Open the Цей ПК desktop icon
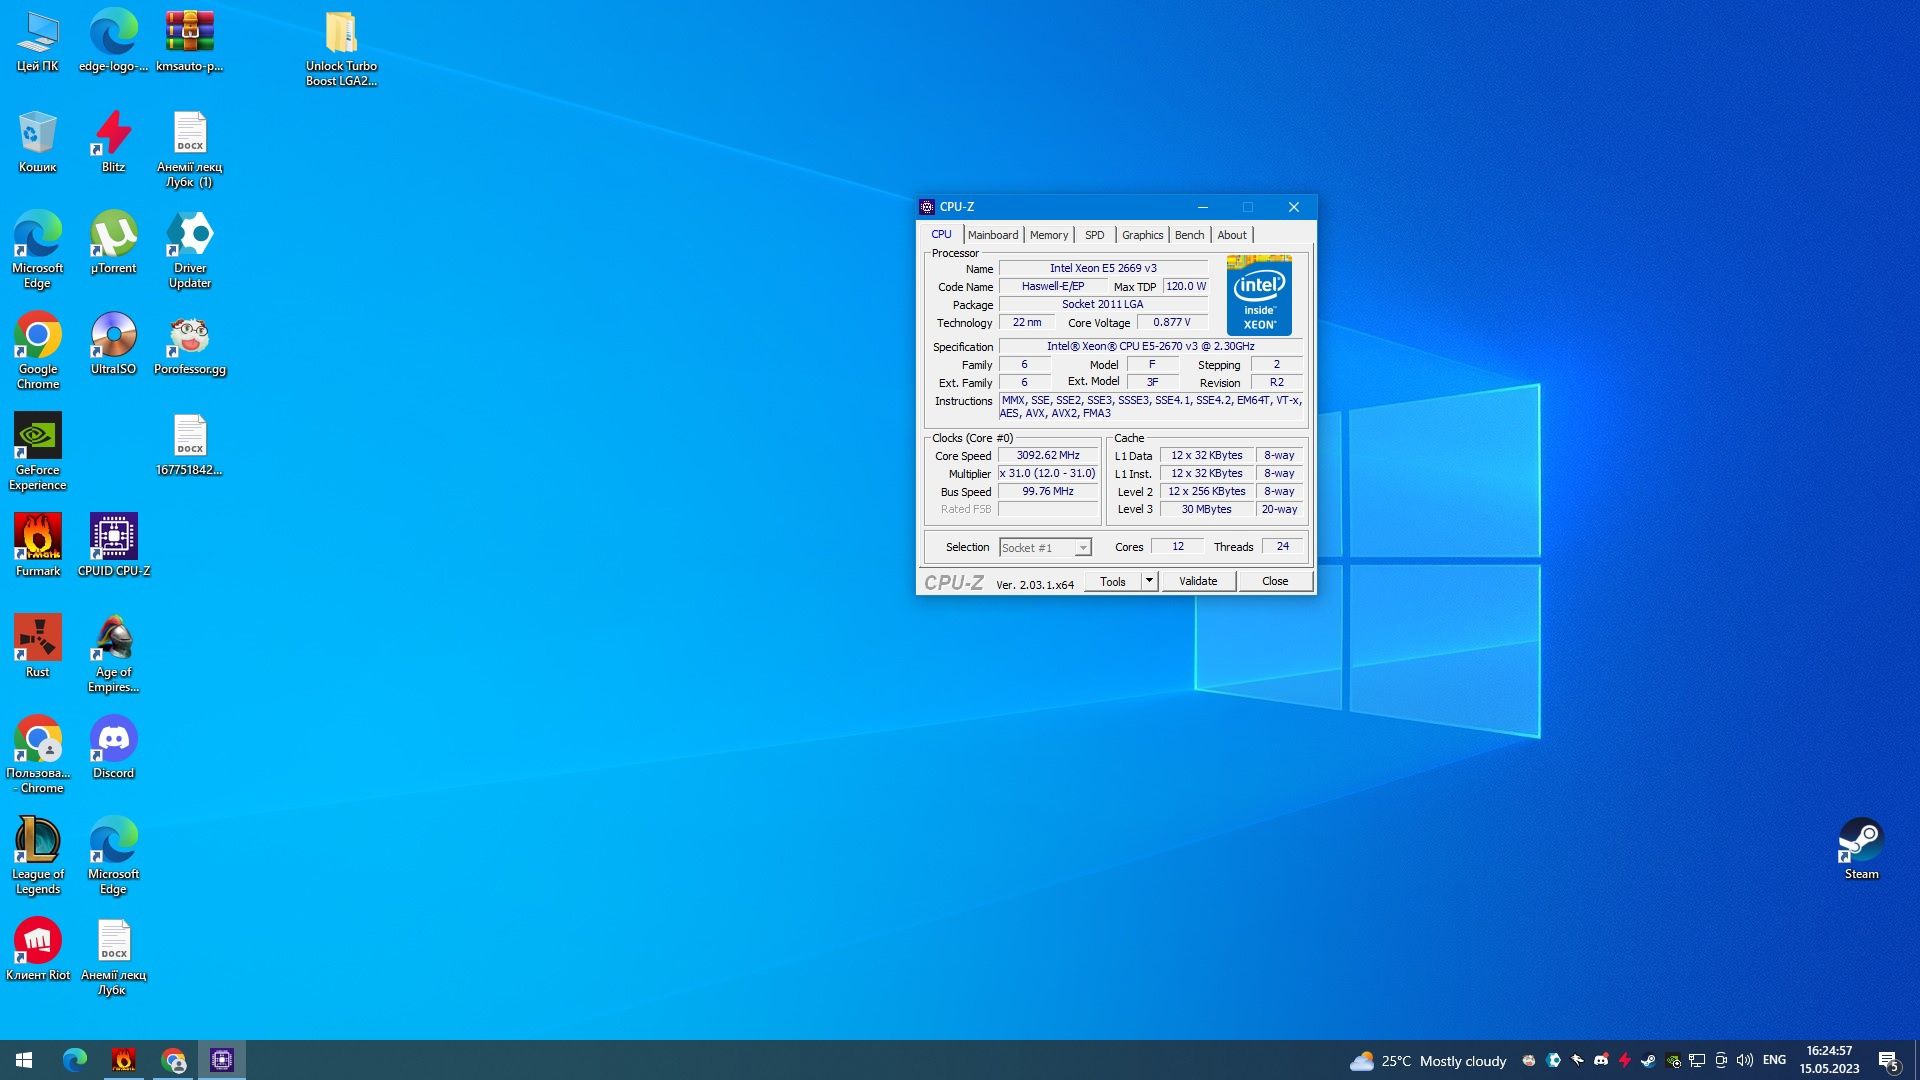 pyautogui.click(x=38, y=41)
